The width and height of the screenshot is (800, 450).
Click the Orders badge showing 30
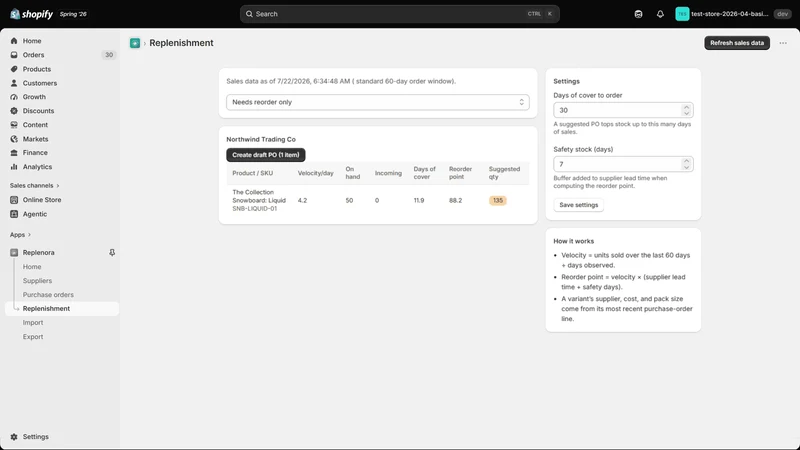click(109, 55)
